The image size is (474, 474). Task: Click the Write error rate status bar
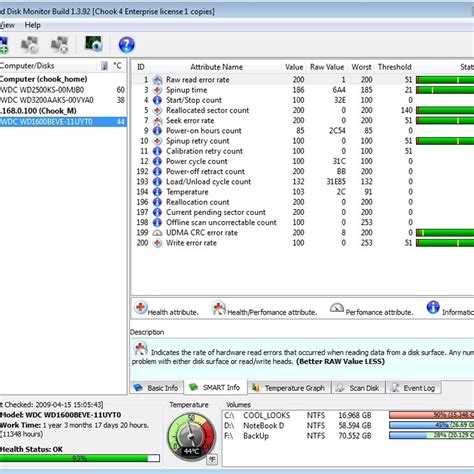(x=445, y=243)
